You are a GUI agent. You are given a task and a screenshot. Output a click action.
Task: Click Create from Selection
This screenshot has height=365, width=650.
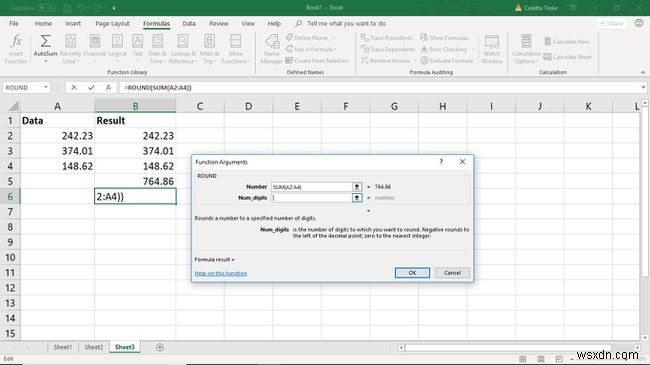[x=317, y=61]
